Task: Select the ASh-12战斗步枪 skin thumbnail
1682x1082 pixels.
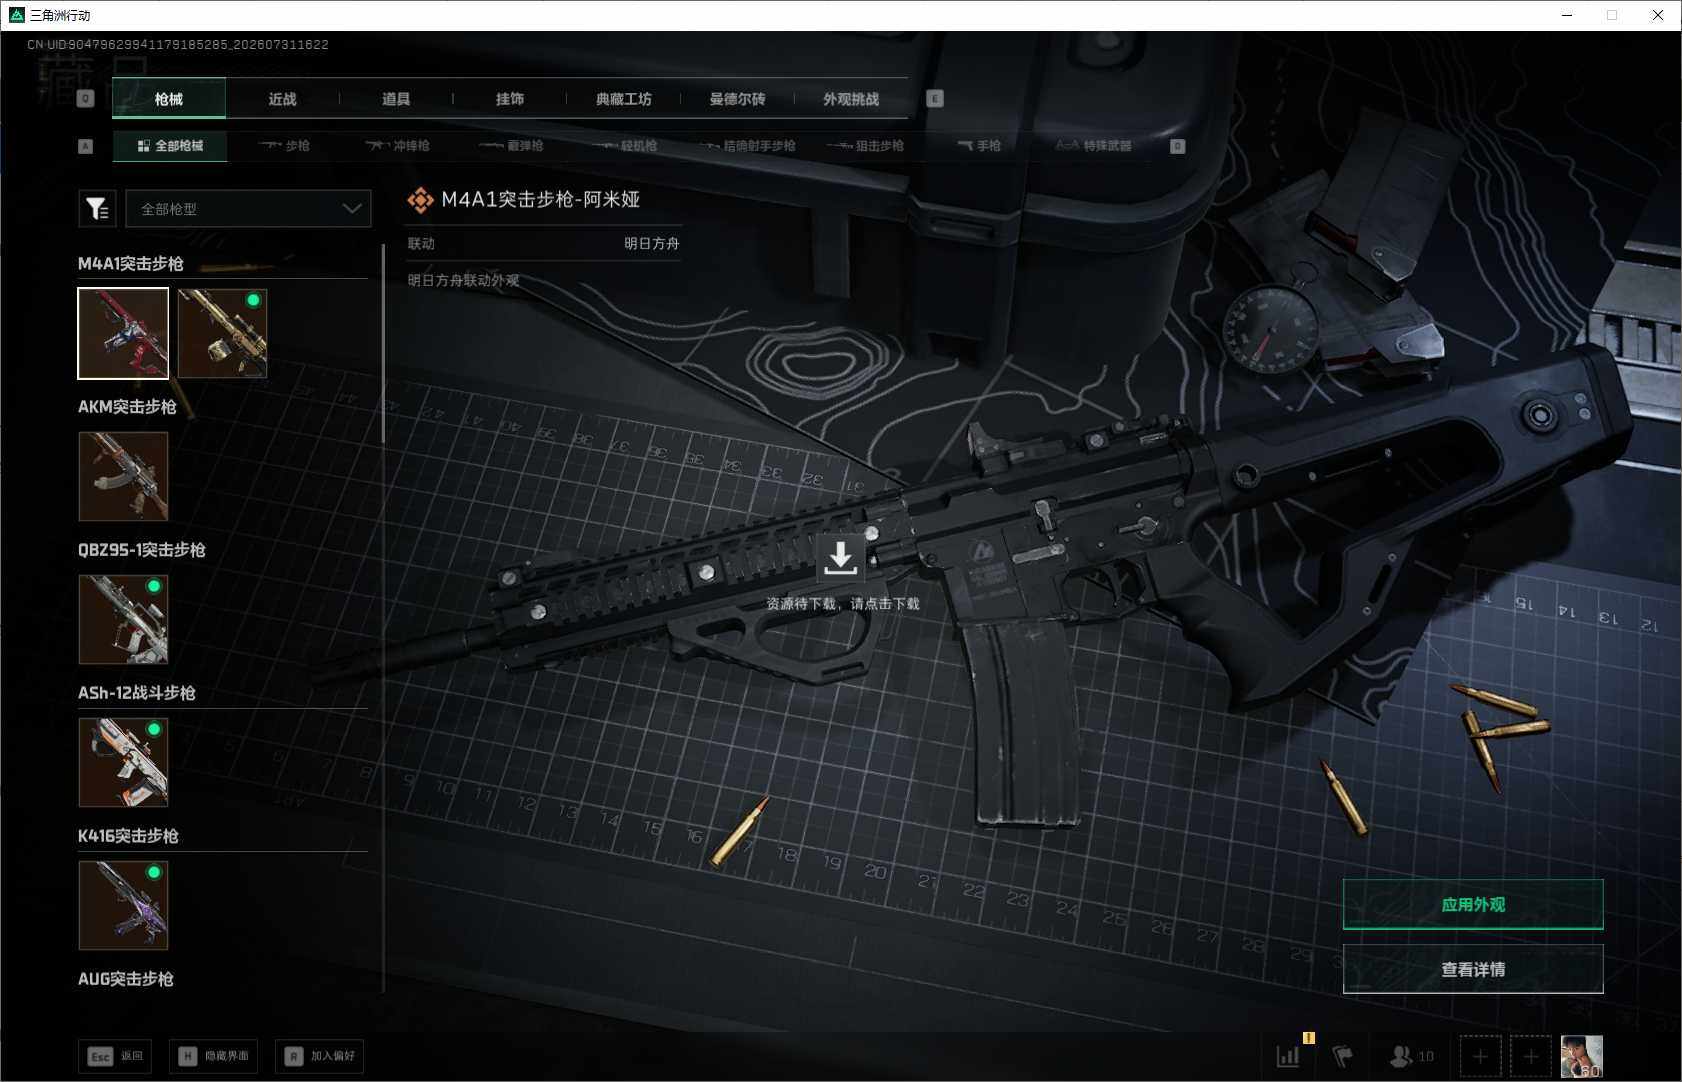Action: pyautogui.click(x=123, y=762)
